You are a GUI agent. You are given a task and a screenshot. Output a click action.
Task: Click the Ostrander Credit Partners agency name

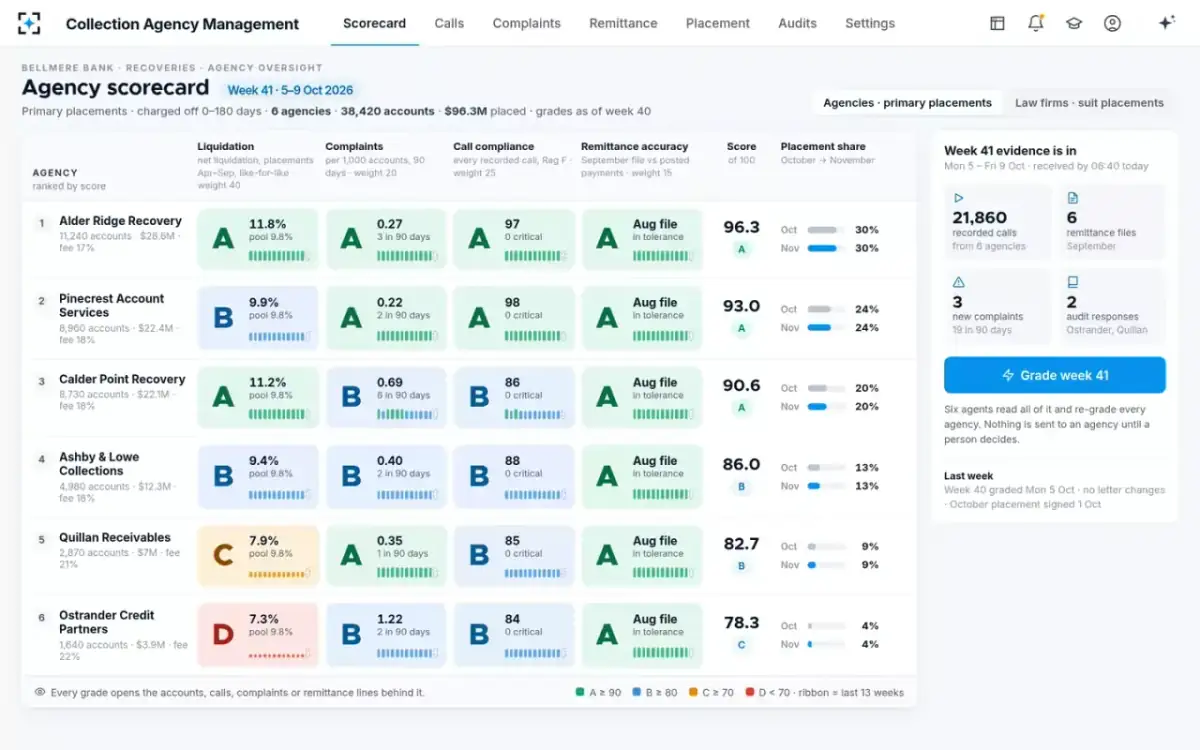click(x=107, y=622)
